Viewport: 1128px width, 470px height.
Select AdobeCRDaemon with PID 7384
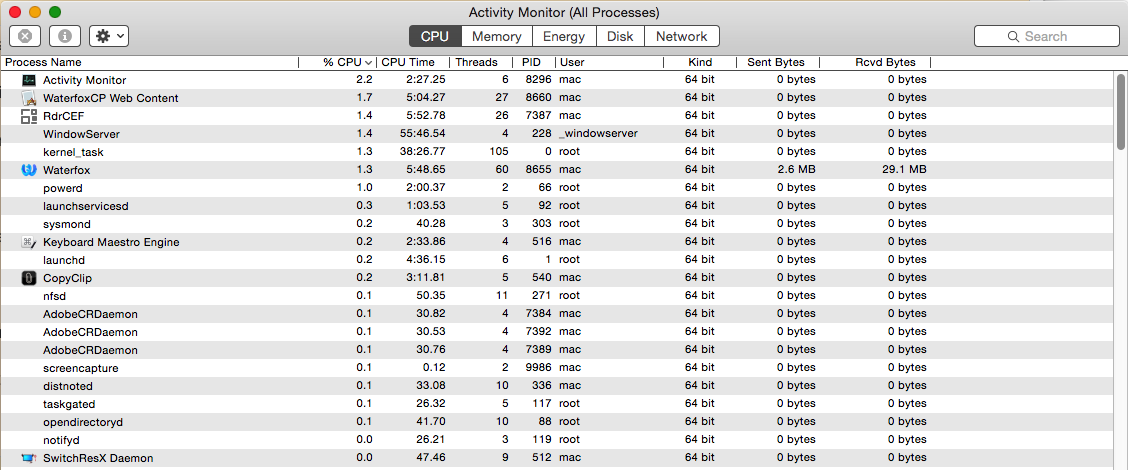558,314
